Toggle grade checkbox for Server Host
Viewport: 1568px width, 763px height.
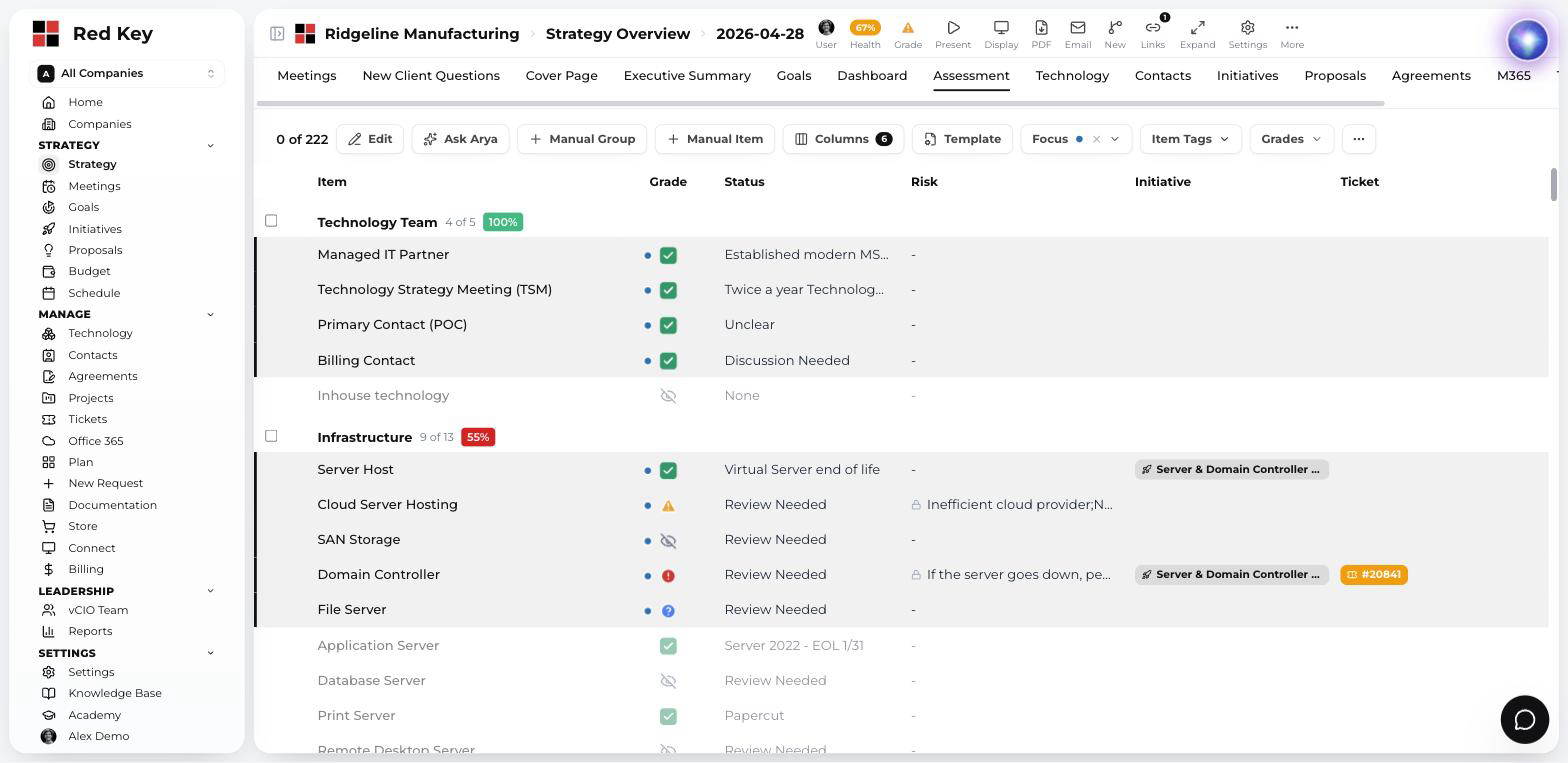[668, 470]
